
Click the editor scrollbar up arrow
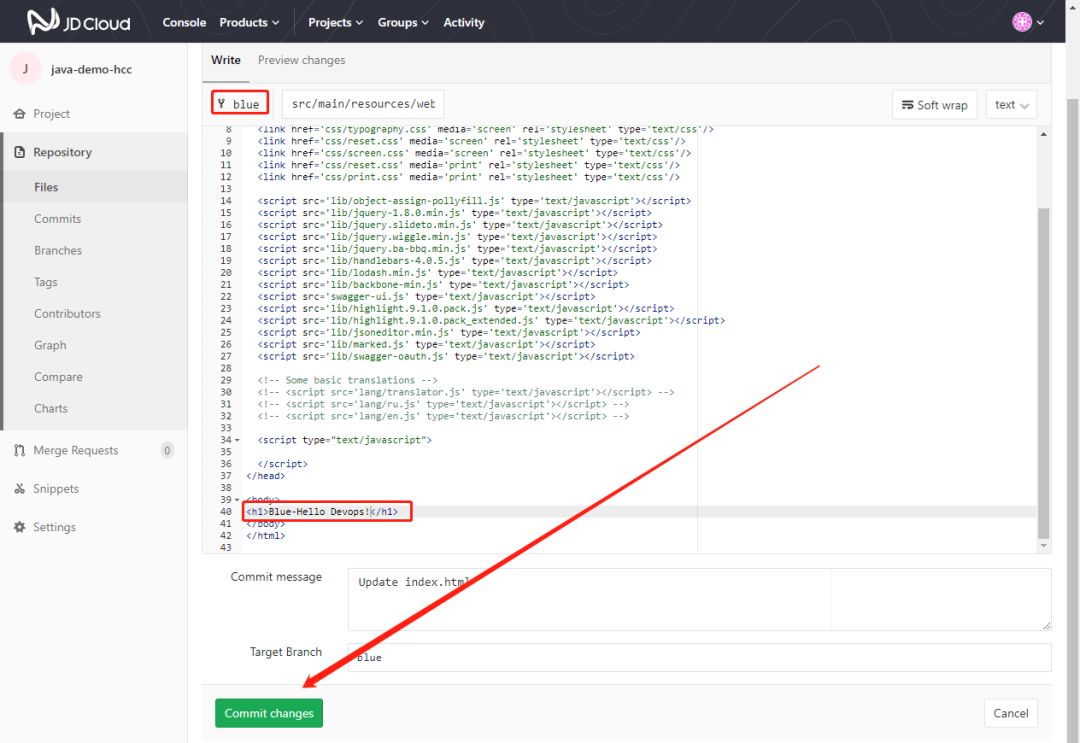[x=1043, y=134]
